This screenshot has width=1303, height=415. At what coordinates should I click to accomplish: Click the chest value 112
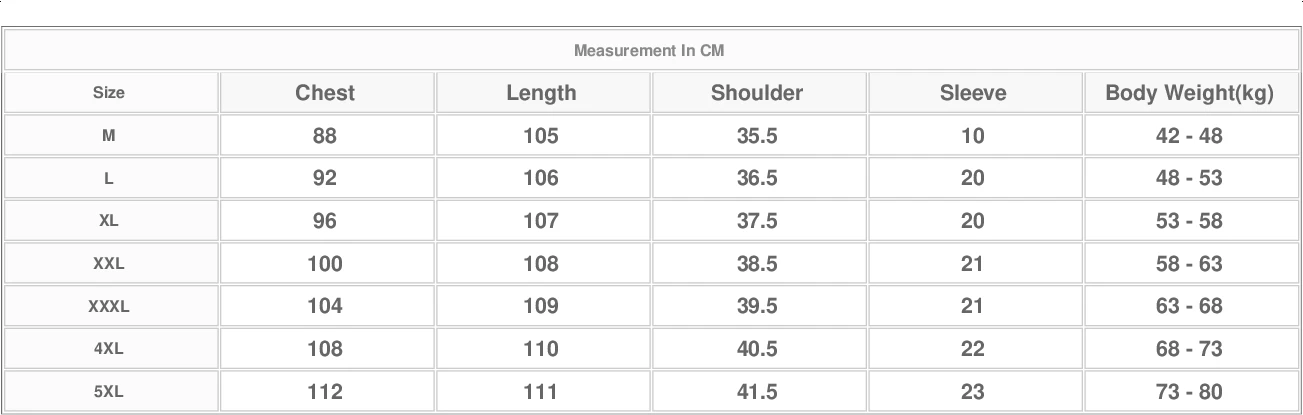(325, 392)
